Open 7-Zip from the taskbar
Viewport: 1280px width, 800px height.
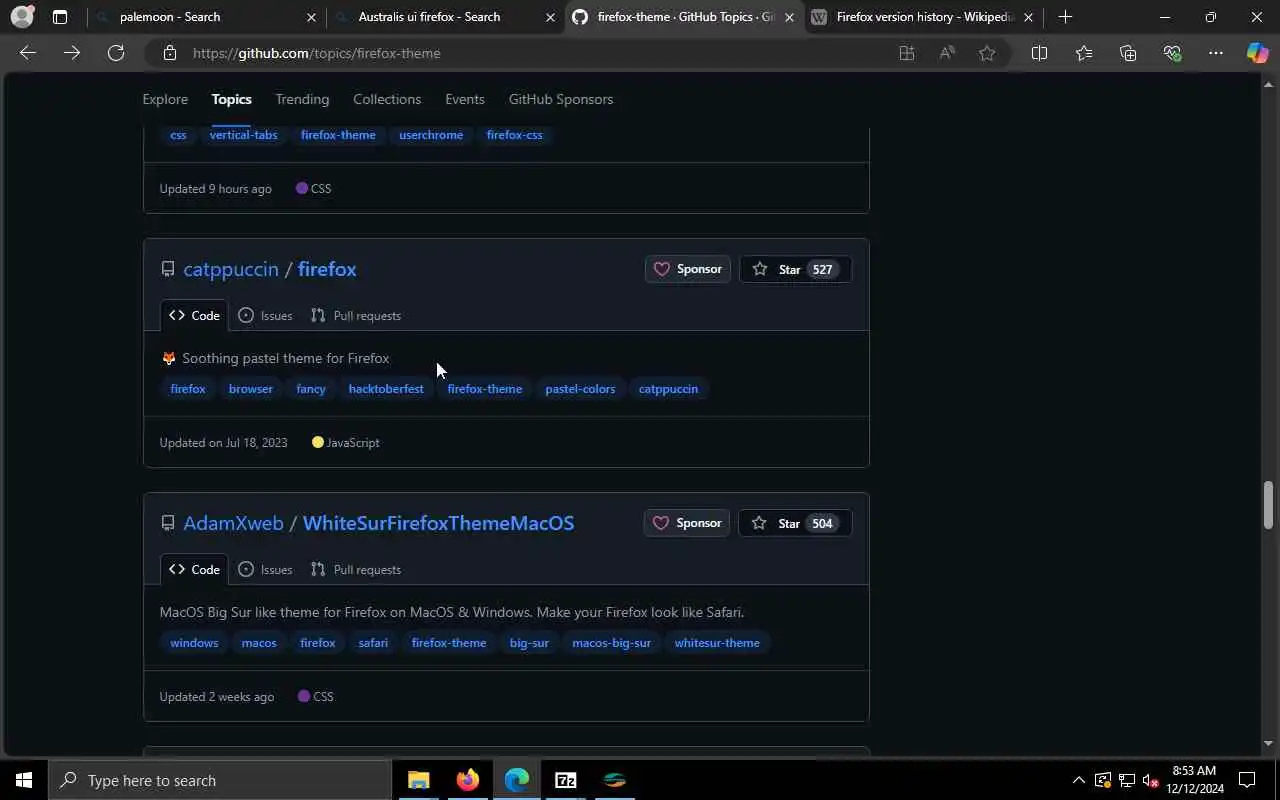pyautogui.click(x=565, y=780)
